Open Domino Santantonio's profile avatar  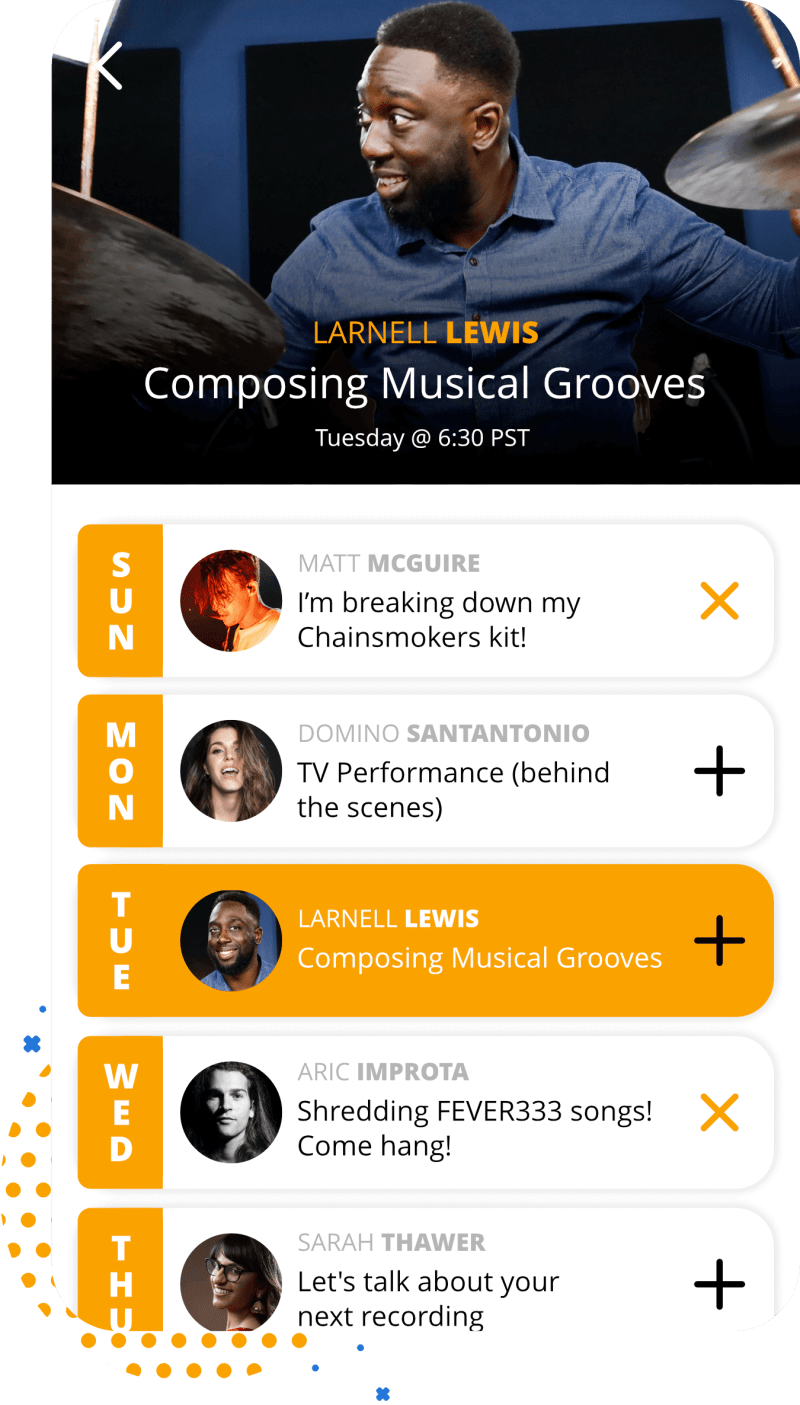point(231,771)
